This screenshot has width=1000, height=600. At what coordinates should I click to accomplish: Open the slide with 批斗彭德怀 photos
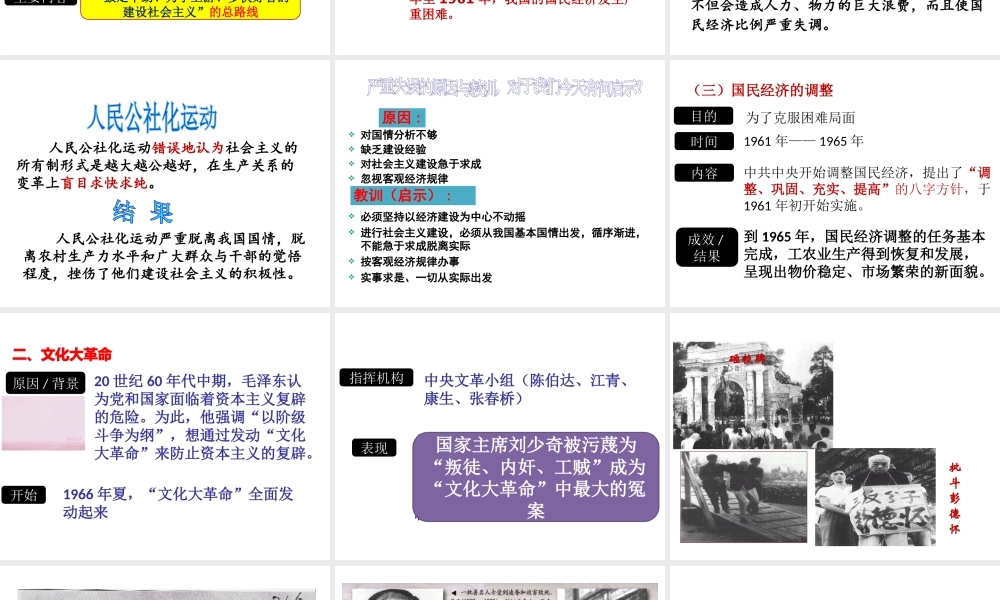(835, 436)
